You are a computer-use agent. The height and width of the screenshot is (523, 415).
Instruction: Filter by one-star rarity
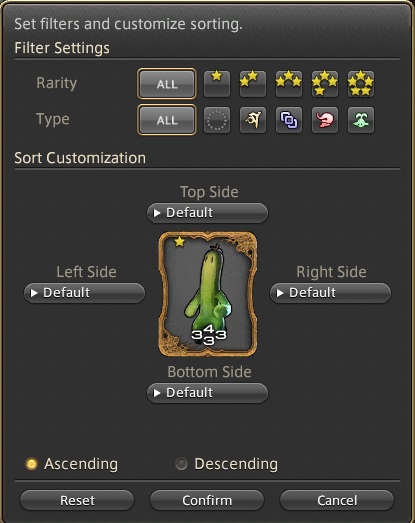tap(217, 83)
